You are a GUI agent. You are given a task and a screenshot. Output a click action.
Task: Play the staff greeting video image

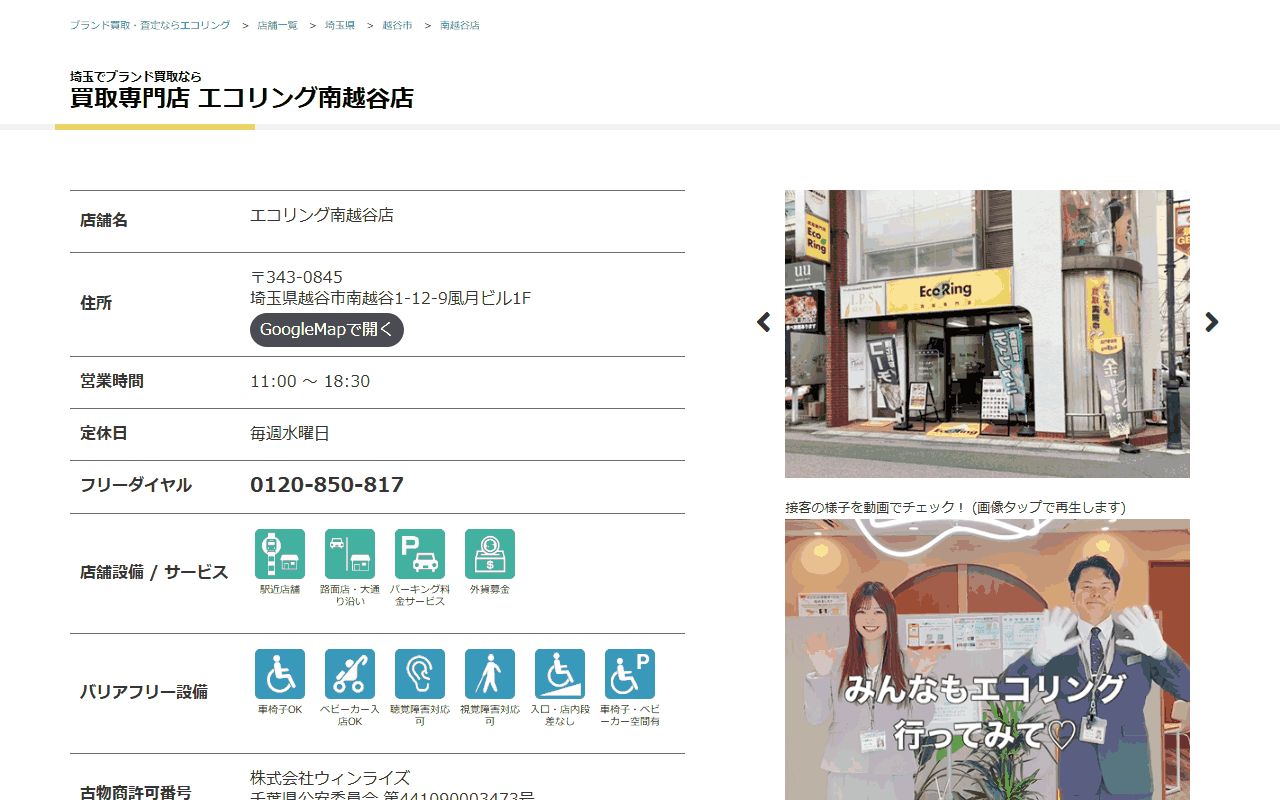(x=987, y=660)
